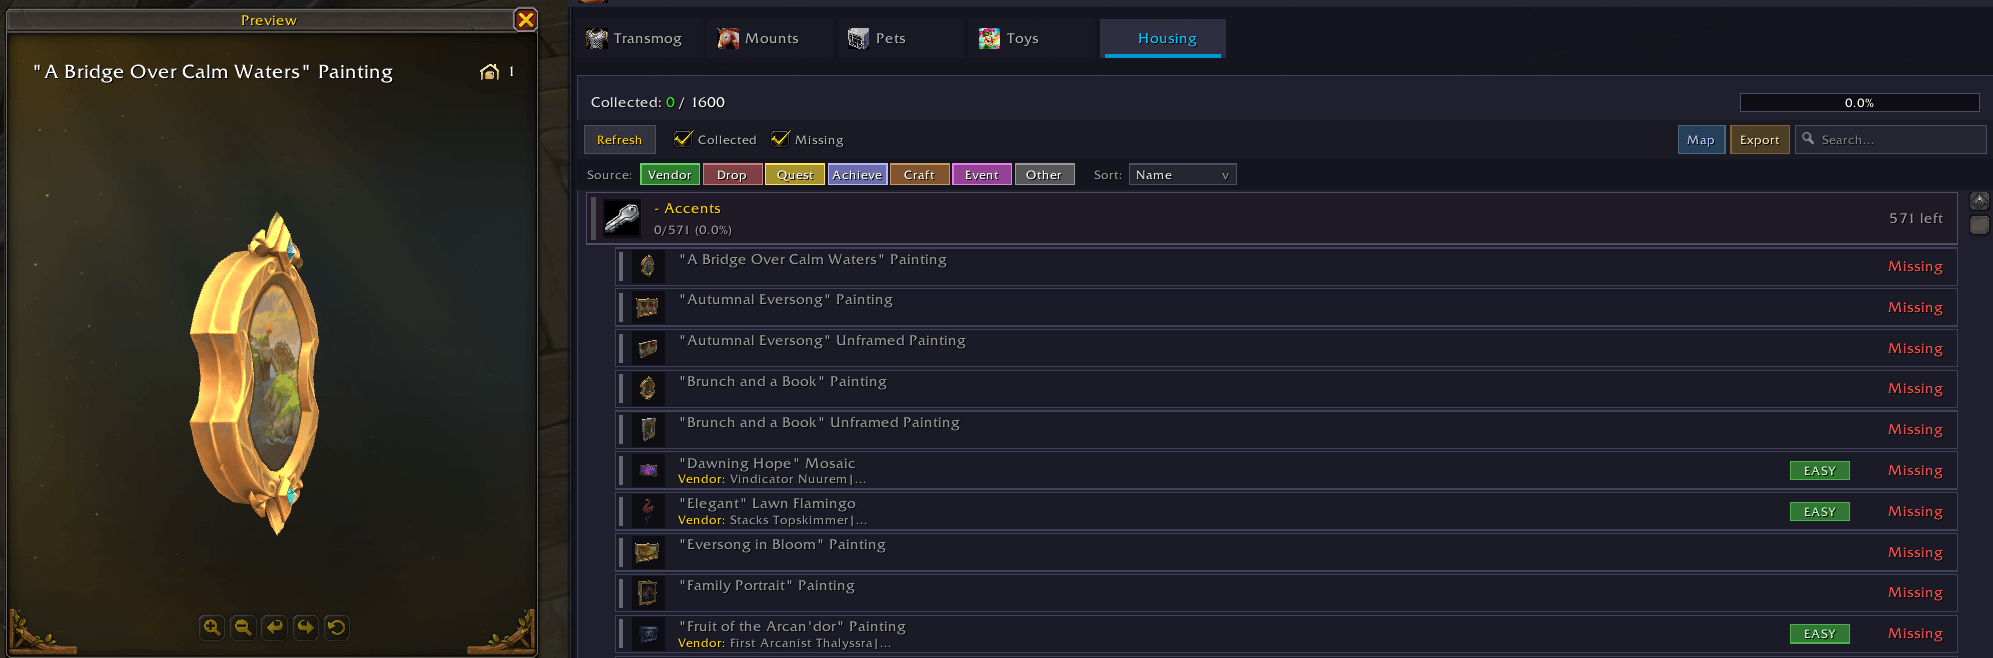Image resolution: width=1993 pixels, height=658 pixels.
Task: Click "Vendor: First Arcanist Thalyssra" text
Action: coord(784,643)
